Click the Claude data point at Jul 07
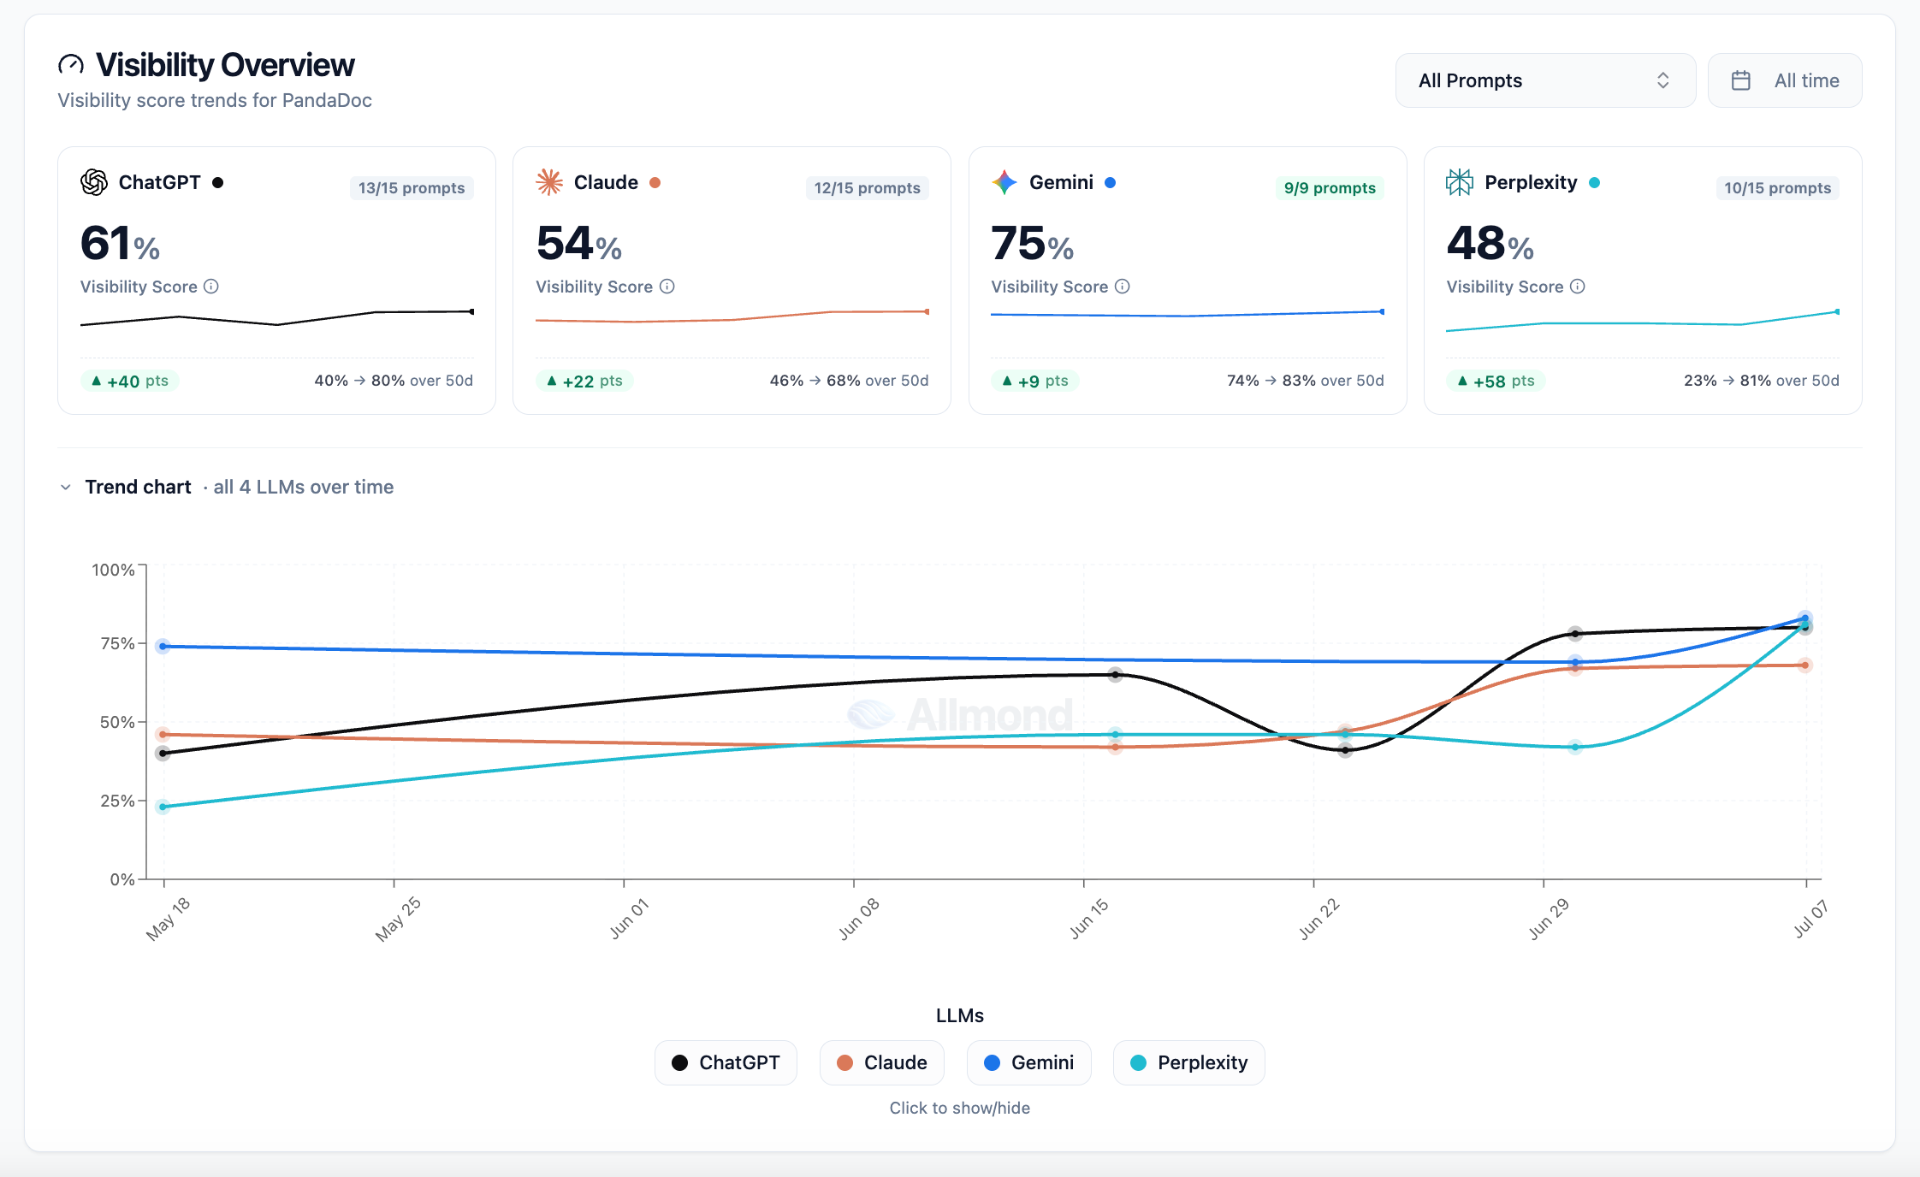Screen dimensions: 1920x1177 [1805, 665]
